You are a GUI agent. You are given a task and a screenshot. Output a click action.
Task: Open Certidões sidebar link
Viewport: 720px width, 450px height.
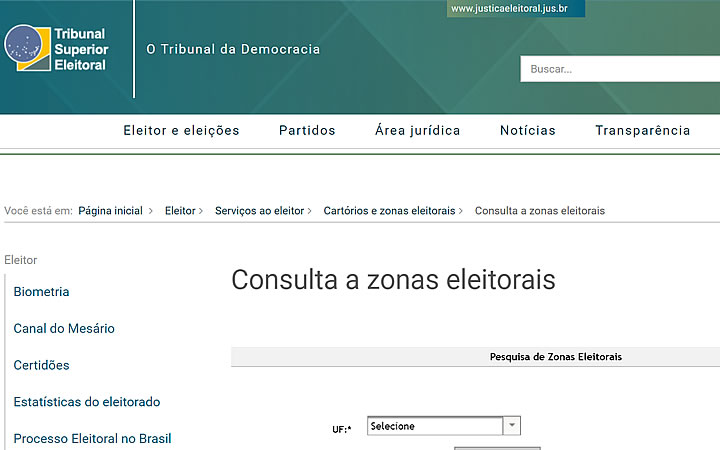tap(41, 365)
